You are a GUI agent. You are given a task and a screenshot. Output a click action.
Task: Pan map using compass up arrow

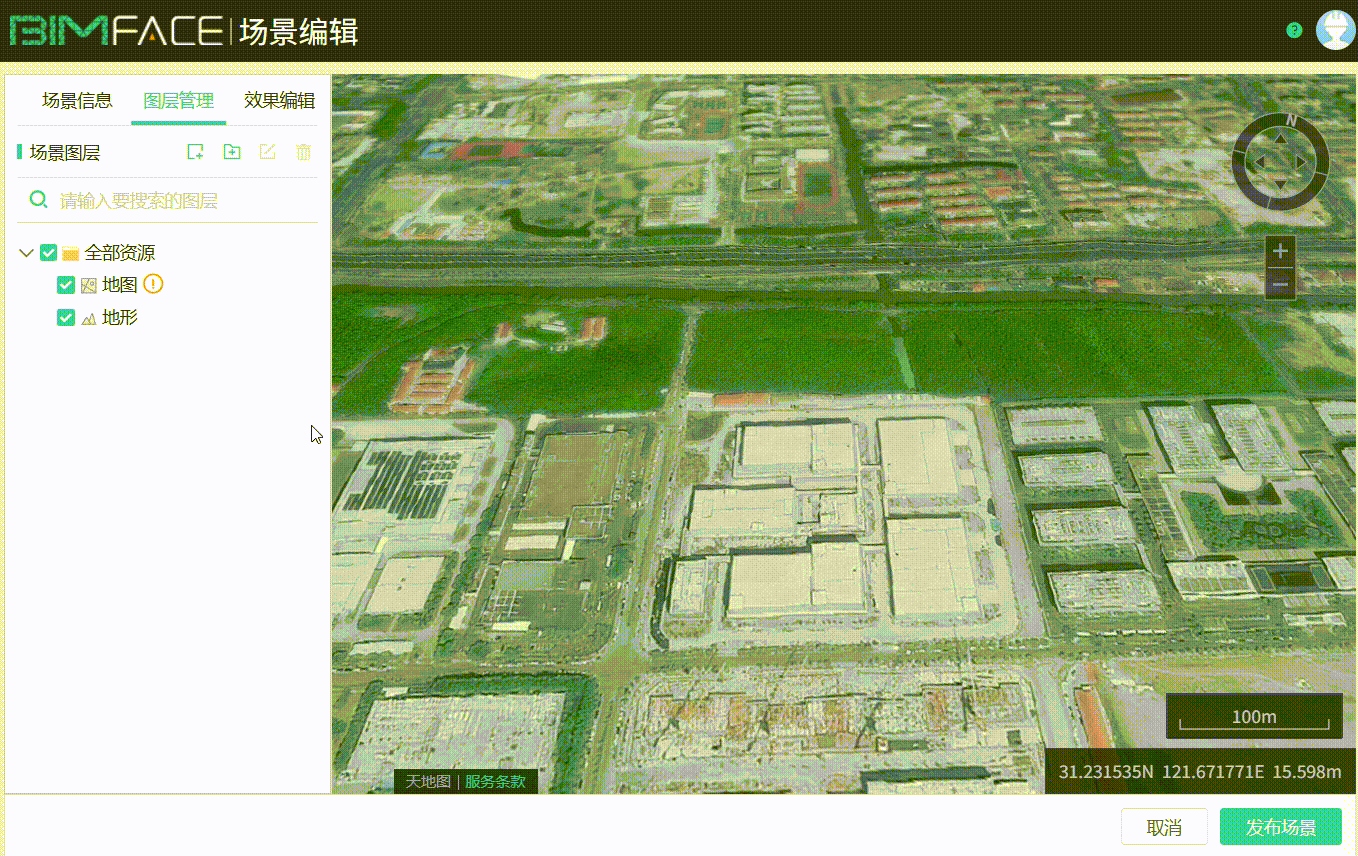(x=1280, y=141)
